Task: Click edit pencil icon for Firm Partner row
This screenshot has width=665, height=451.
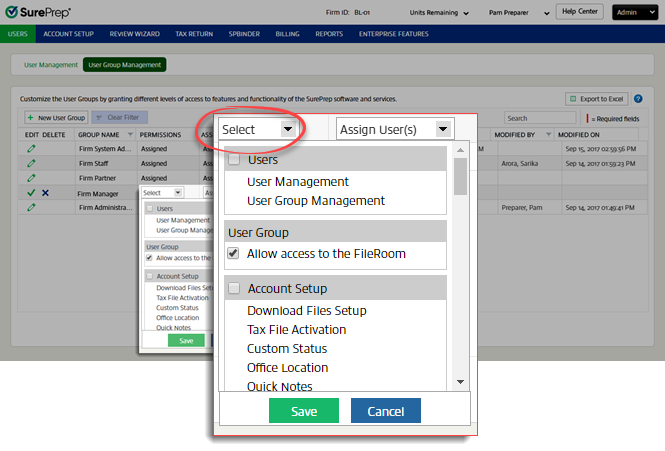Action: coord(31,178)
